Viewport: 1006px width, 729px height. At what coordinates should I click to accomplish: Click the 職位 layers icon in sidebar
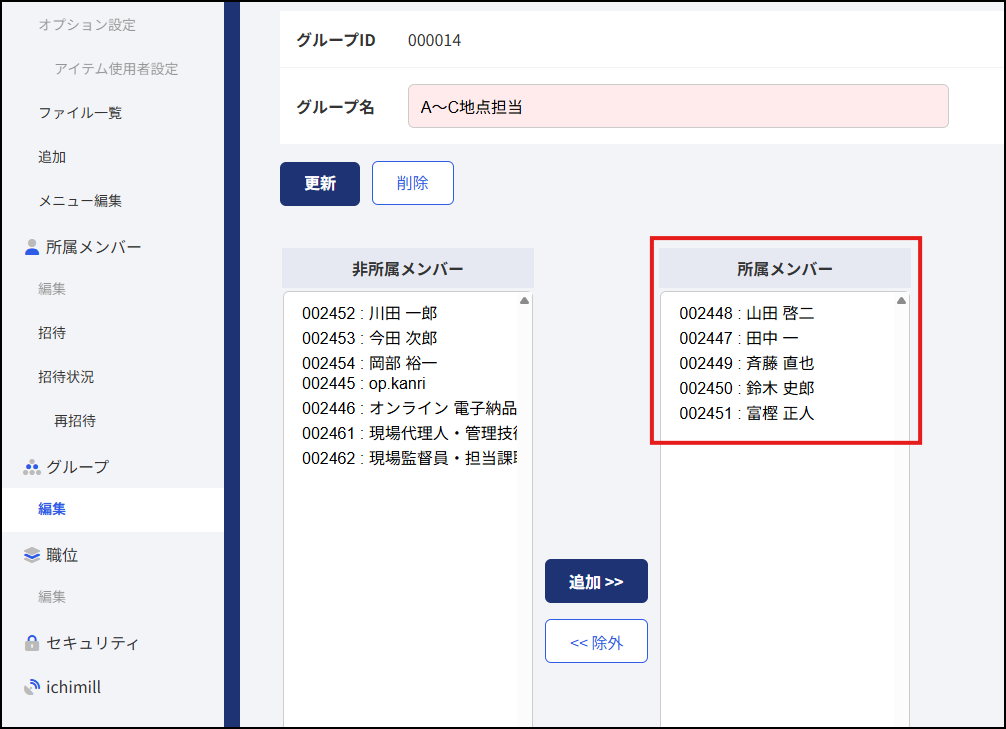(x=31, y=555)
